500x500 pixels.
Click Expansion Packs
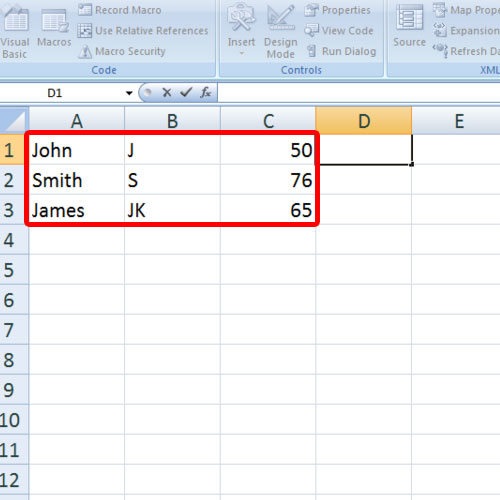coord(466,31)
